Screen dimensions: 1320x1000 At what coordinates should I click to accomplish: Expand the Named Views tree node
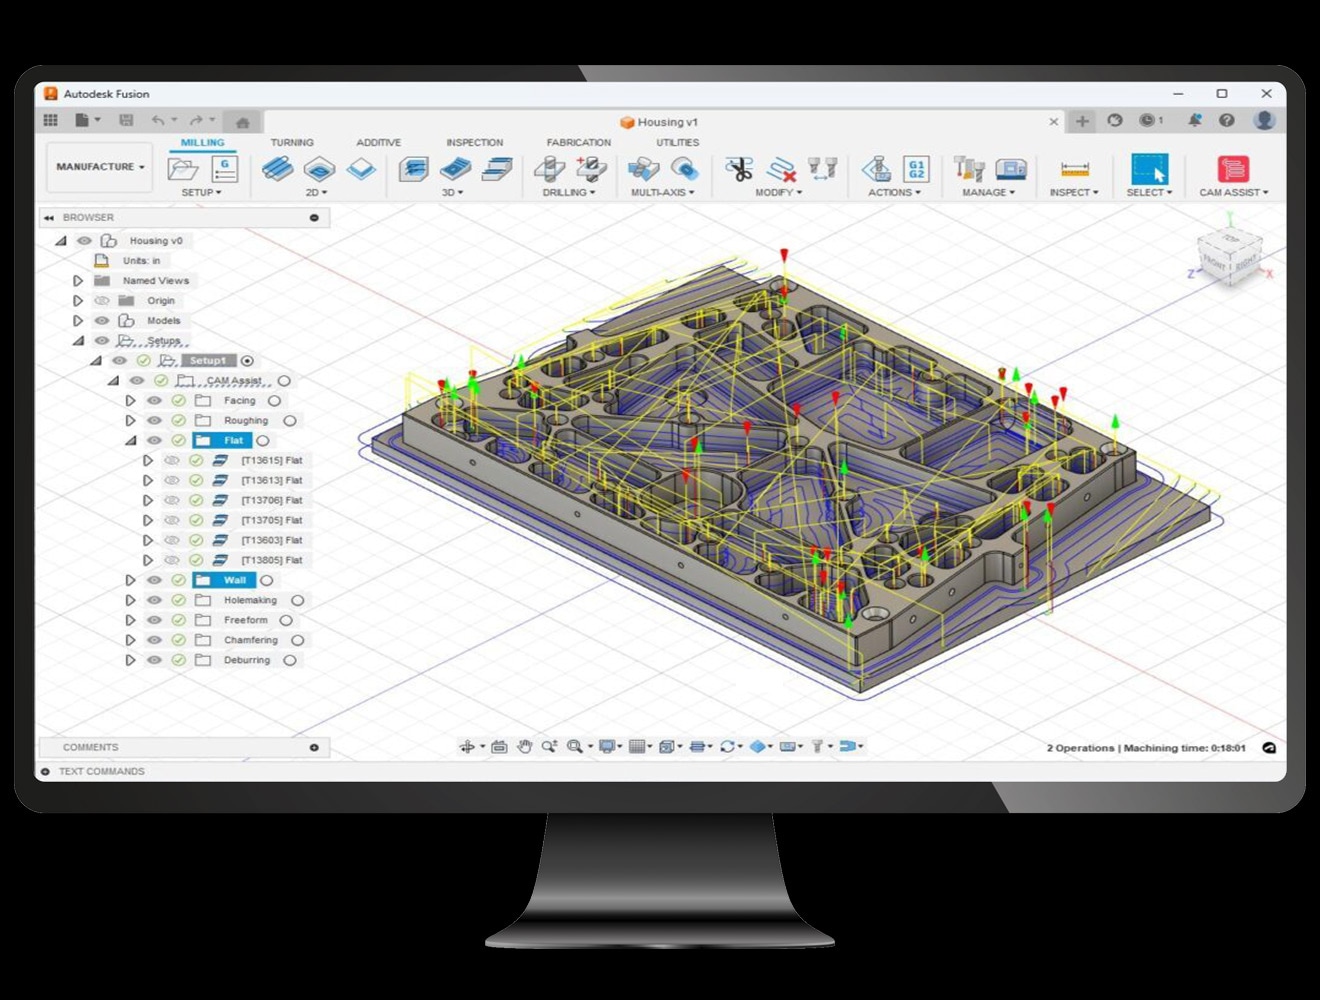[x=78, y=280]
